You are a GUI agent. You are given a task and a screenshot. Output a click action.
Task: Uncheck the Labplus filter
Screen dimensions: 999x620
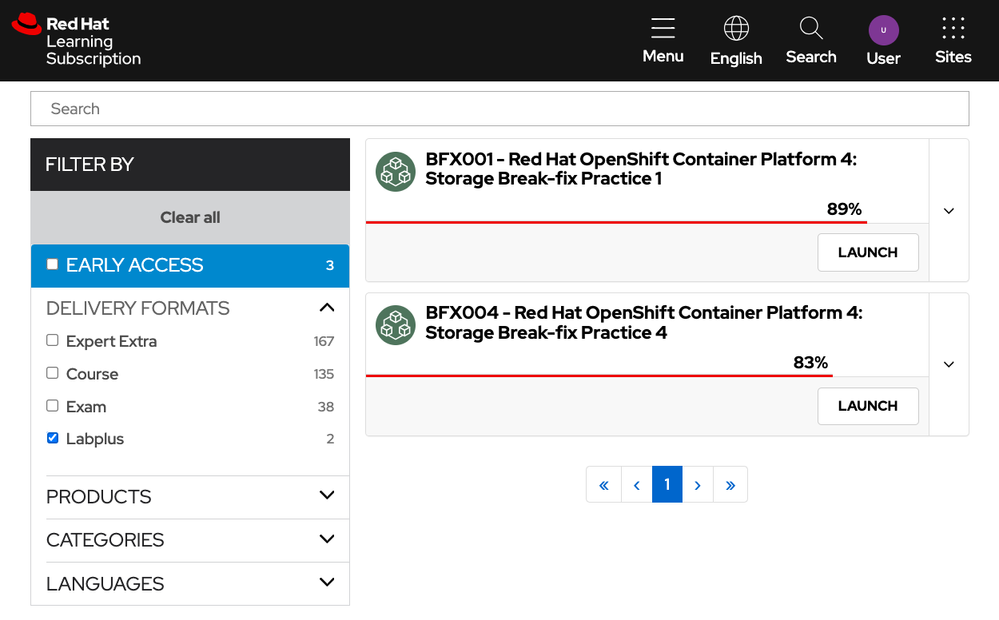[x=53, y=438]
